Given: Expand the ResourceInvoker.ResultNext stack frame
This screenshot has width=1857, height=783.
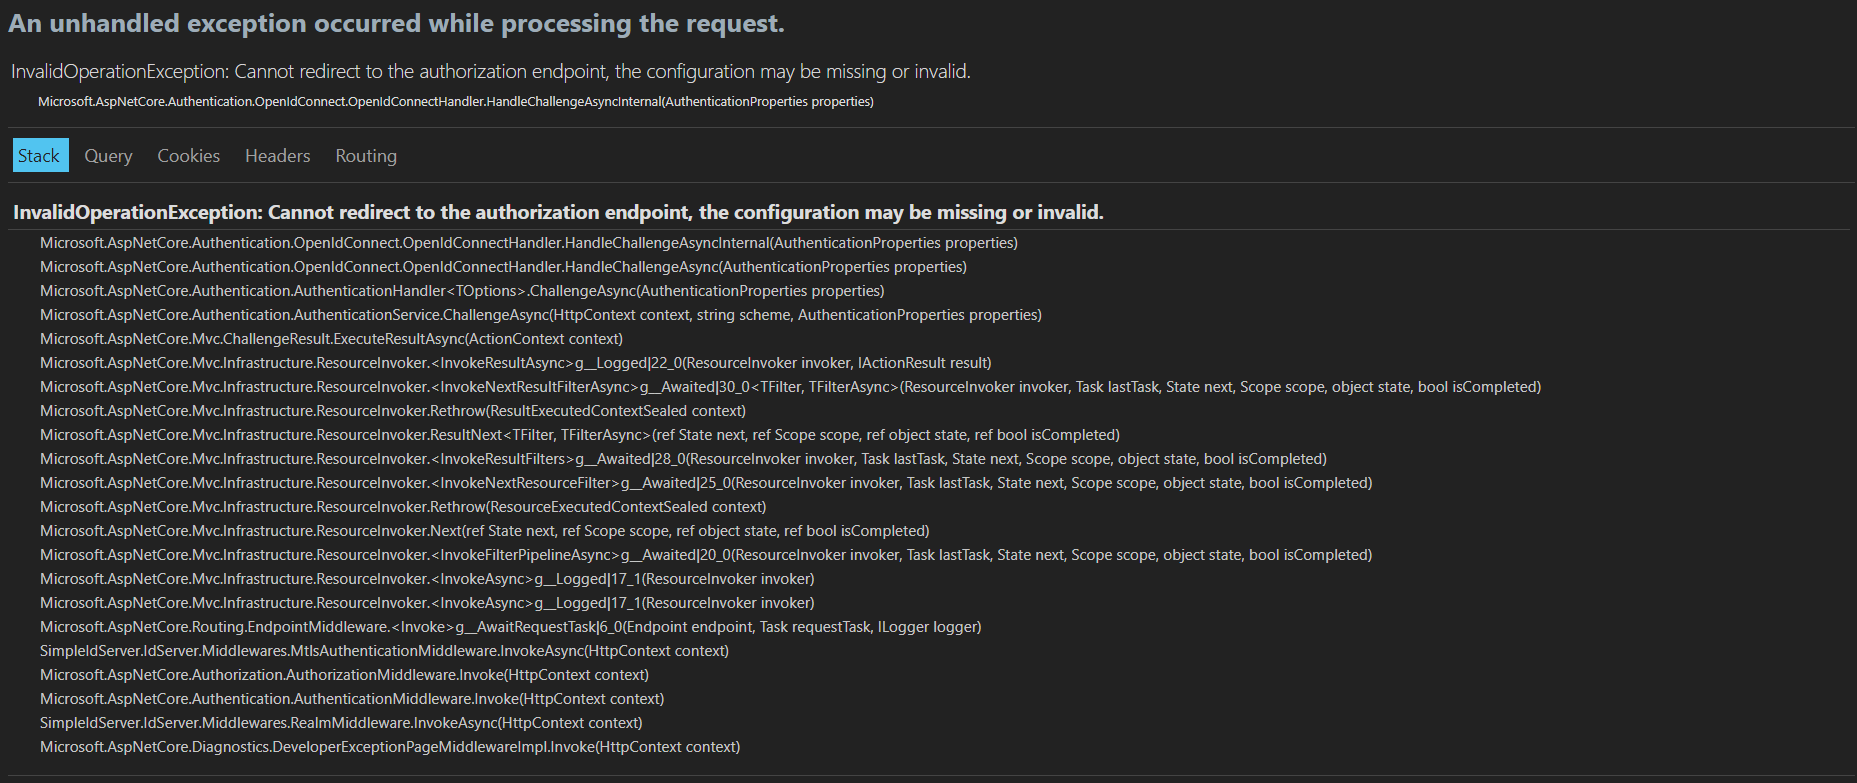Looking at the screenshot, I should click(579, 434).
